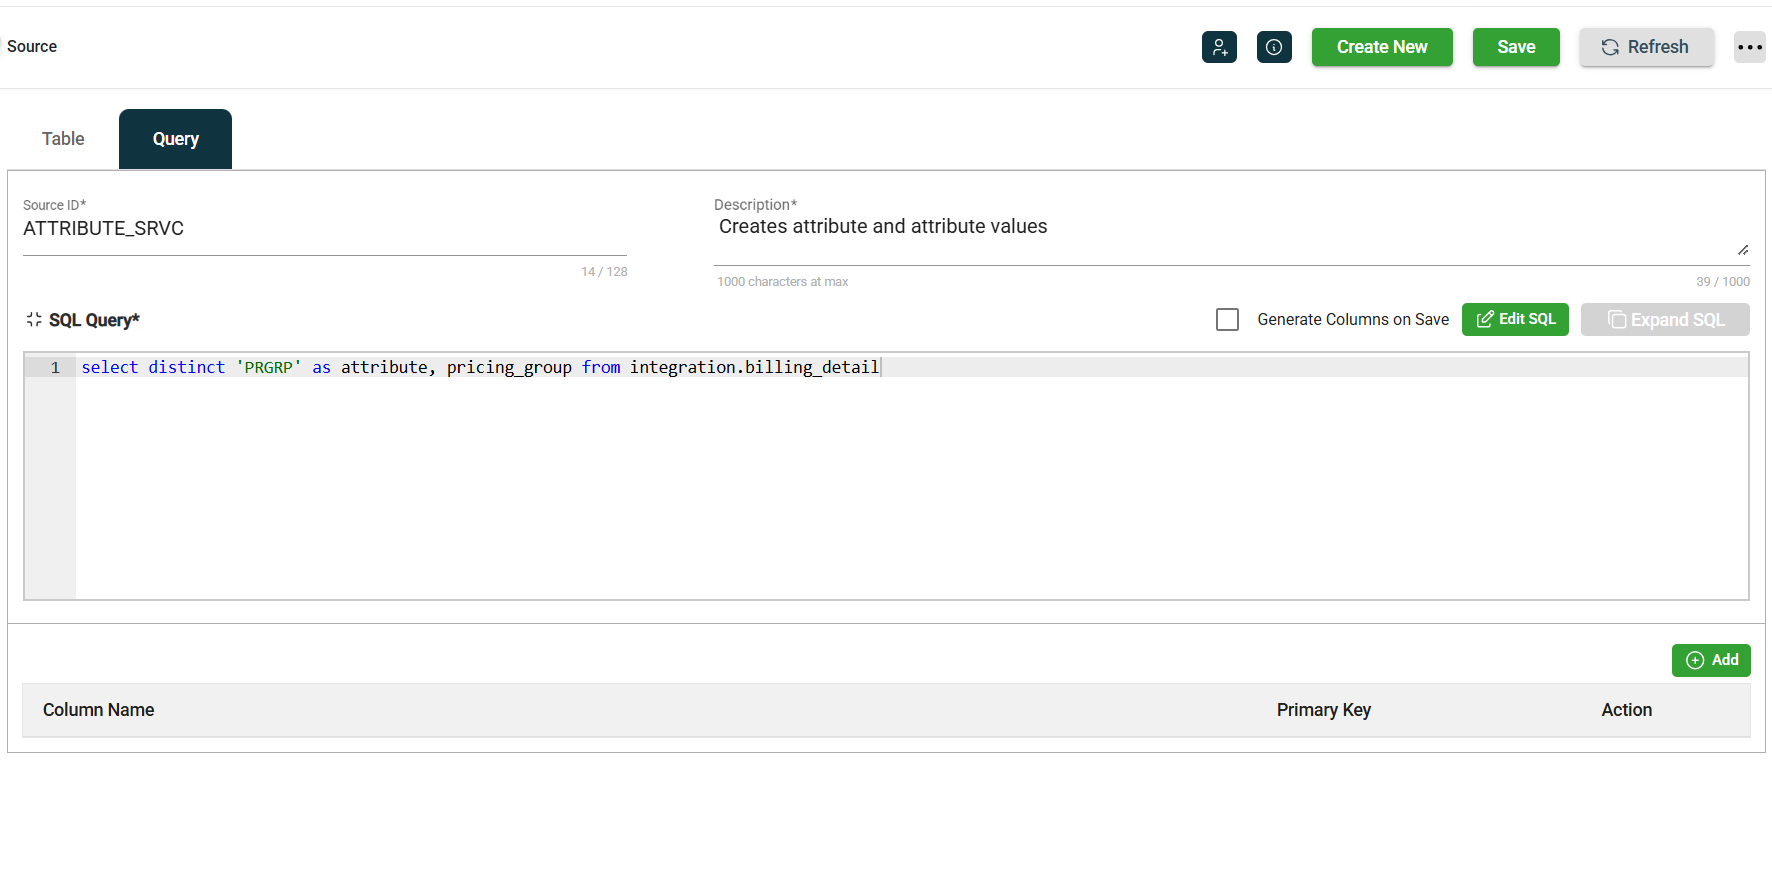Save the source with Save button
Screen dimensions: 1772x877
[1515, 47]
